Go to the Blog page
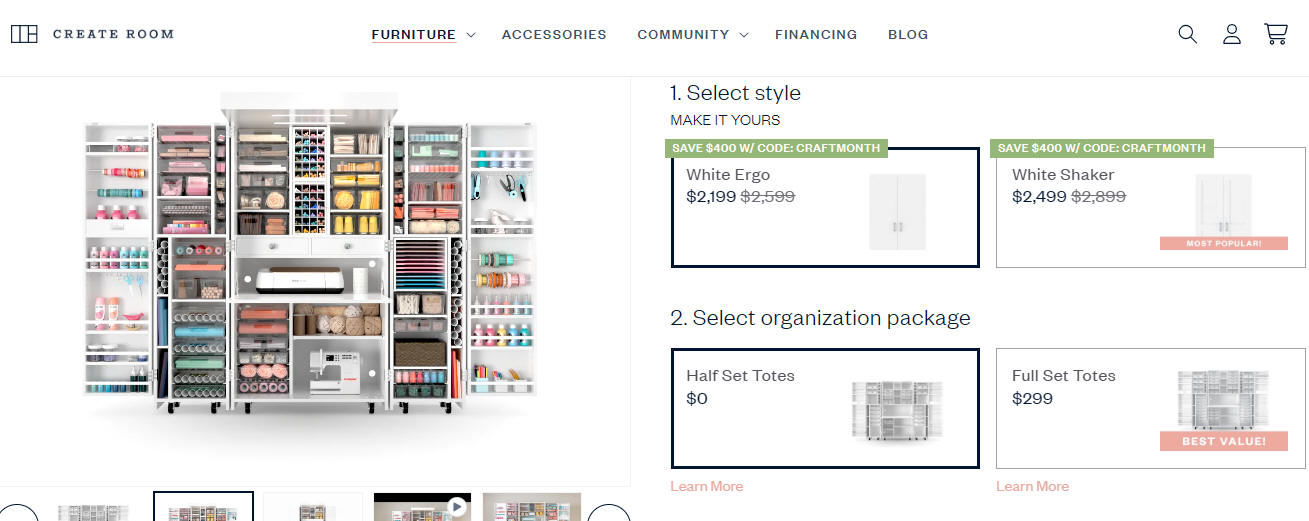The height and width of the screenshot is (521, 1309). 908,34
